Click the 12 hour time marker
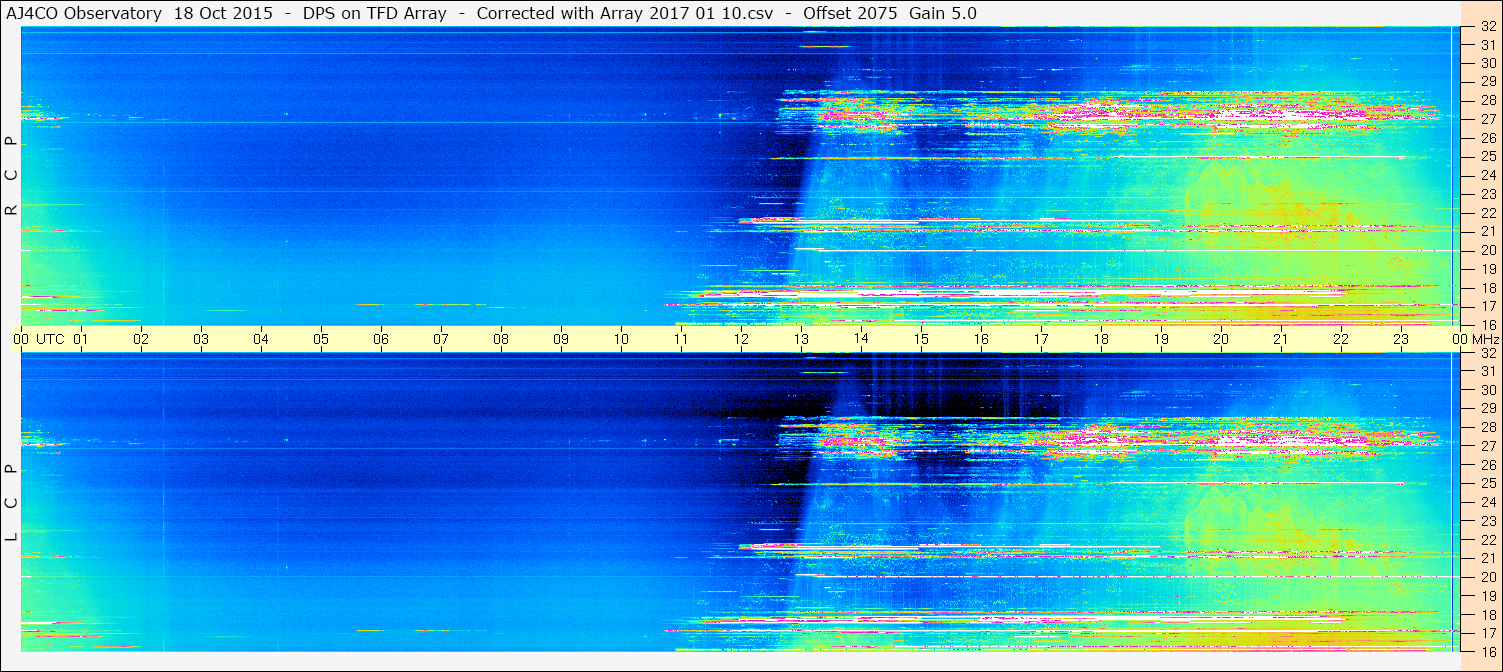 coord(741,339)
